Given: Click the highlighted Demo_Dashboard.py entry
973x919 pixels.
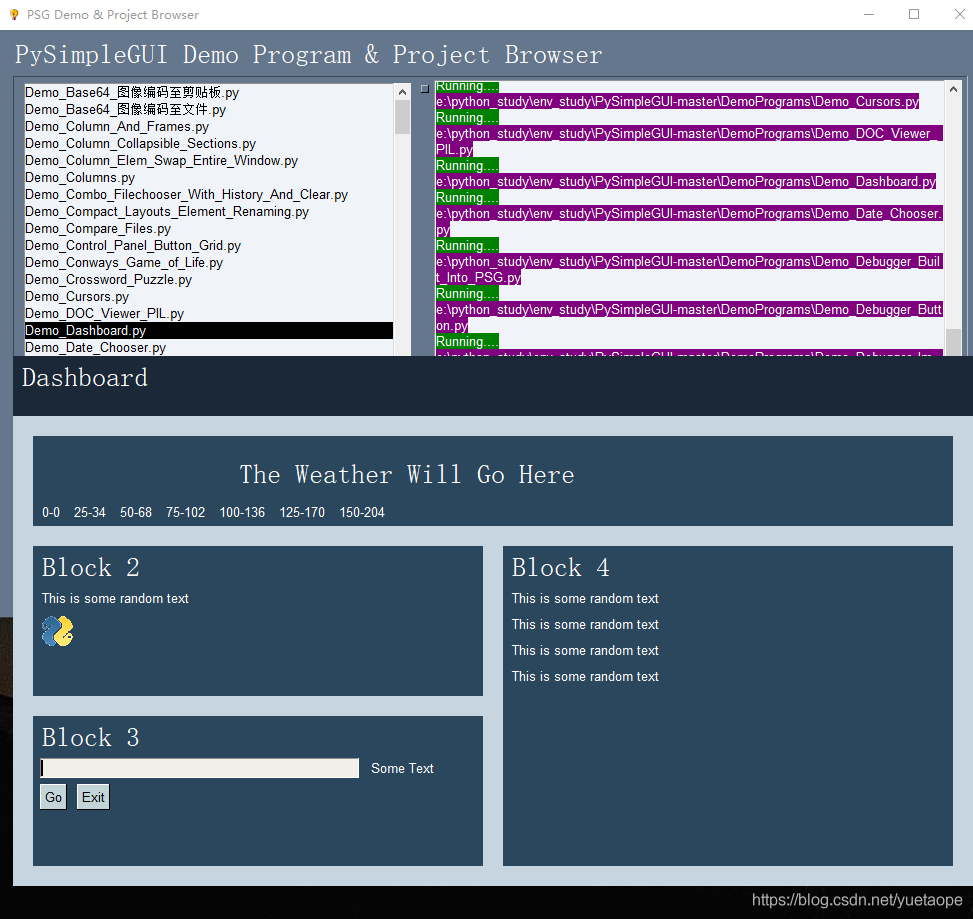Looking at the screenshot, I should 208,331.
